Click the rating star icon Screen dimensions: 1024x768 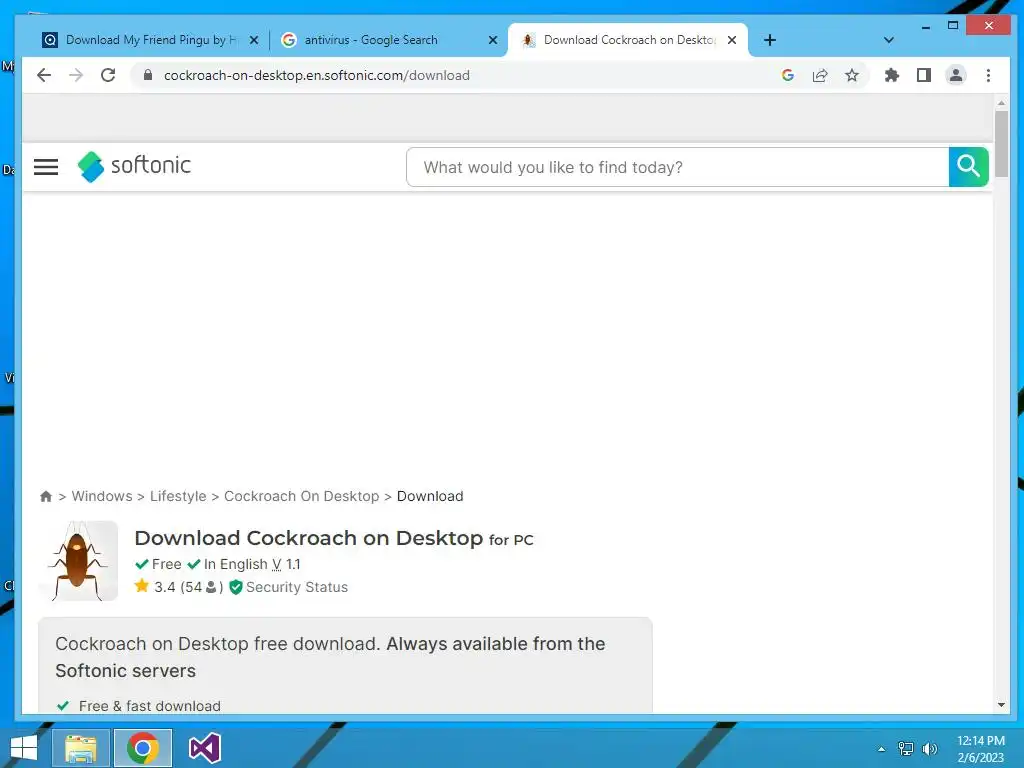[x=142, y=586]
